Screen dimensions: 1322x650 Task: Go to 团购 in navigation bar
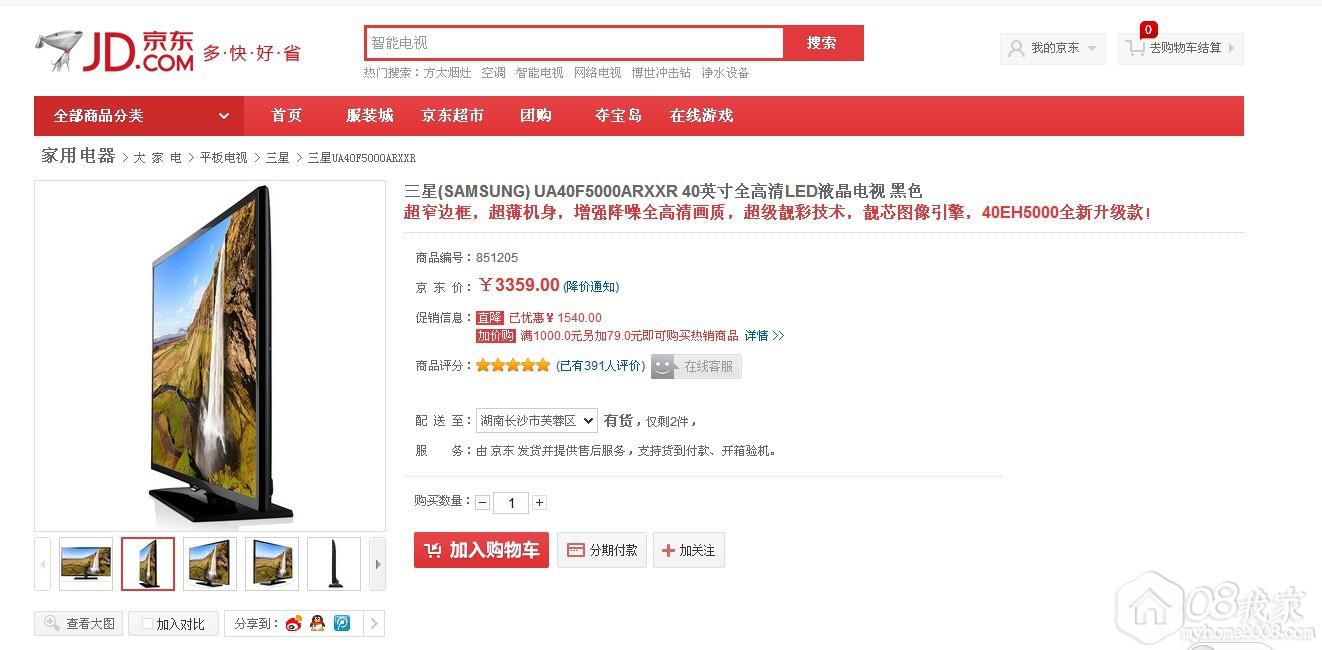(536, 116)
